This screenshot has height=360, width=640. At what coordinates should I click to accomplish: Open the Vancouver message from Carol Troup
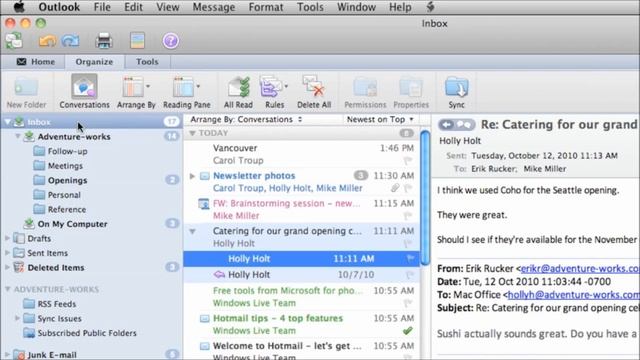click(x=301, y=154)
